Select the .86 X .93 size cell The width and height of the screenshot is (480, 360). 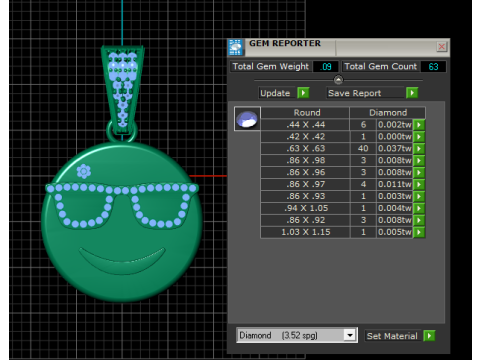tap(305, 196)
